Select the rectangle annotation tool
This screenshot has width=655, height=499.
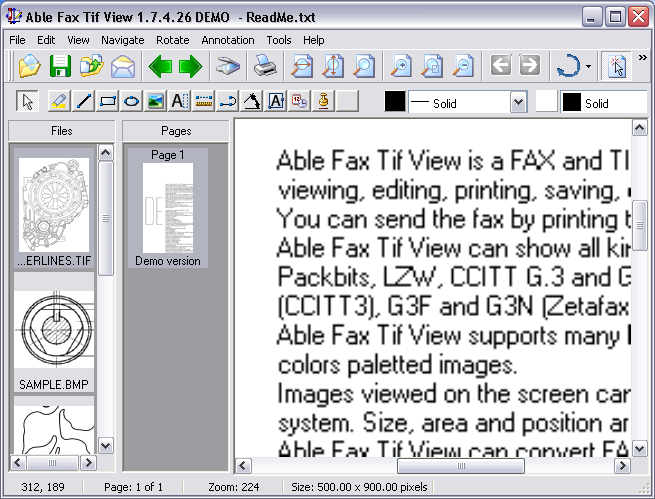(x=107, y=101)
